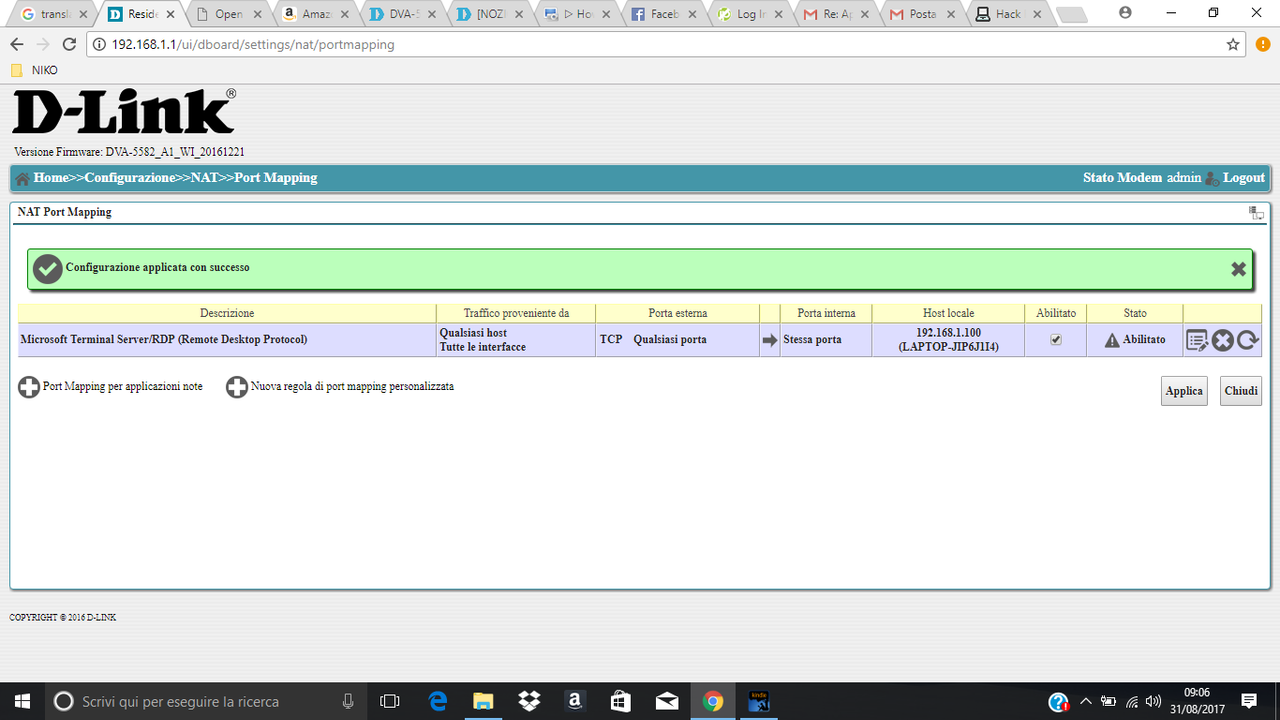The width and height of the screenshot is (1280, 720).
Task: Refresh the RDP port mapping rule
Action: (x=1246, y=340)
